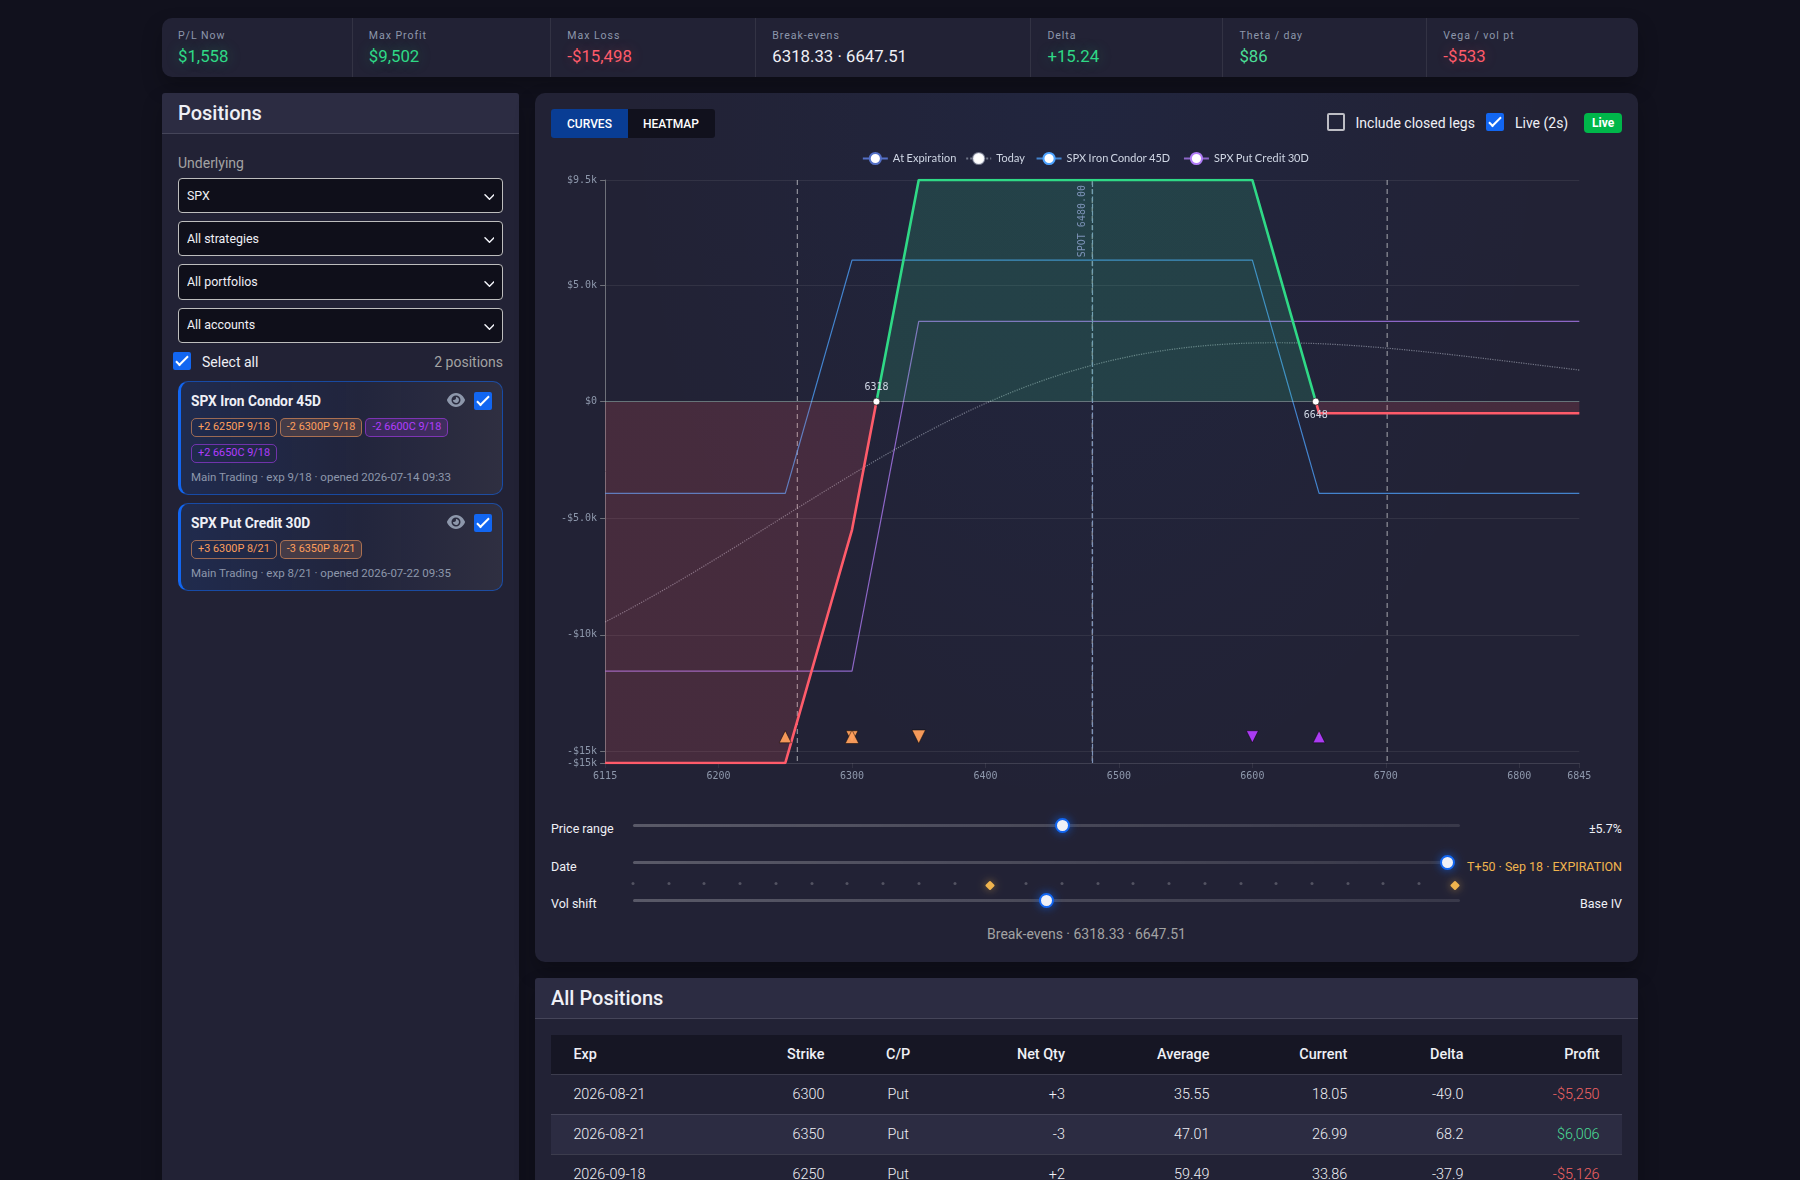This screenshot has height=1180, width=1800.
Task: Click the Theta / day $86 value
Action: 1253,56
